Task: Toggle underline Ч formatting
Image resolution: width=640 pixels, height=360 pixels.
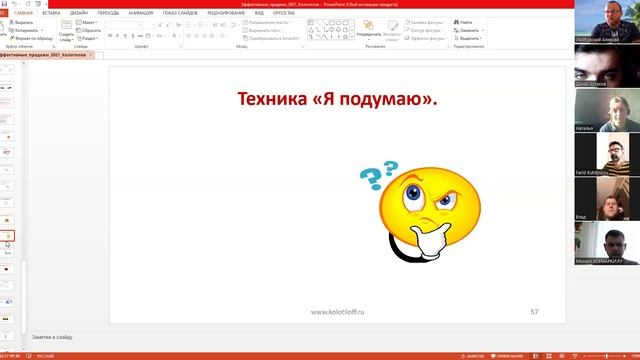Action: pyautogui.click(x=125, y=36)
